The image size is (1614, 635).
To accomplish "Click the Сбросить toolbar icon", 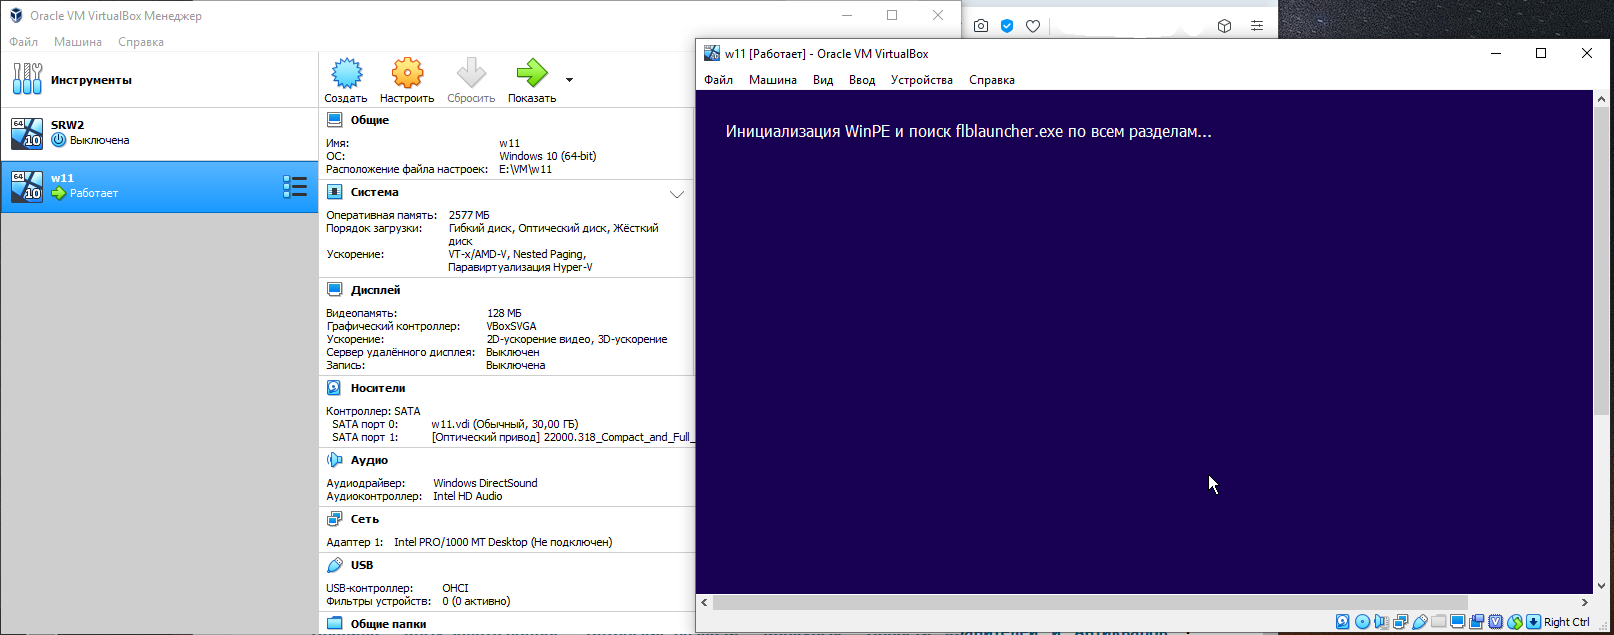I will click(x=471, y=73).
